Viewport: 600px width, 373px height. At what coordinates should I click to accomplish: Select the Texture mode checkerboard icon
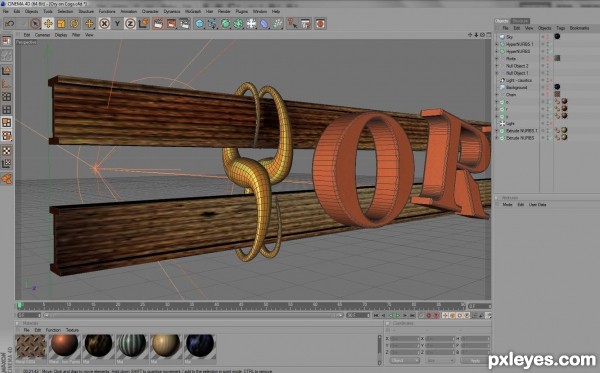(x=7, y=150)
